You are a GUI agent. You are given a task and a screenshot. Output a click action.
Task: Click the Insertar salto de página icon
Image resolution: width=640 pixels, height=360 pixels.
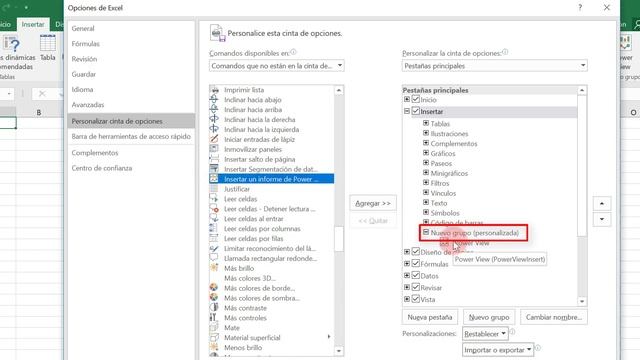pyautogui.click(x=214, y=159)
